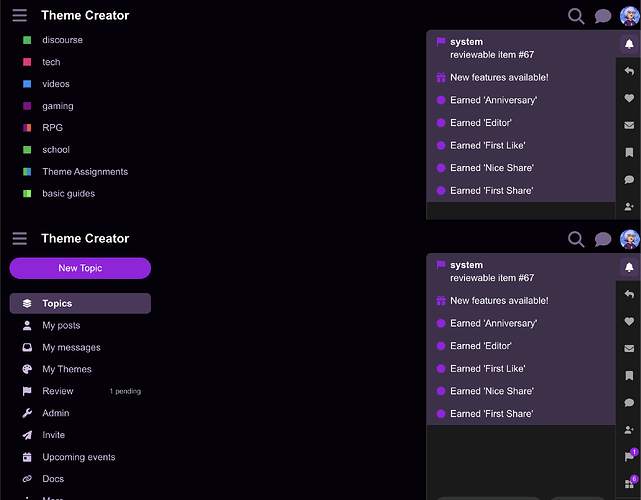Open search in the upper header
This screenshot has width=641, height=500.
pos(576,16)
